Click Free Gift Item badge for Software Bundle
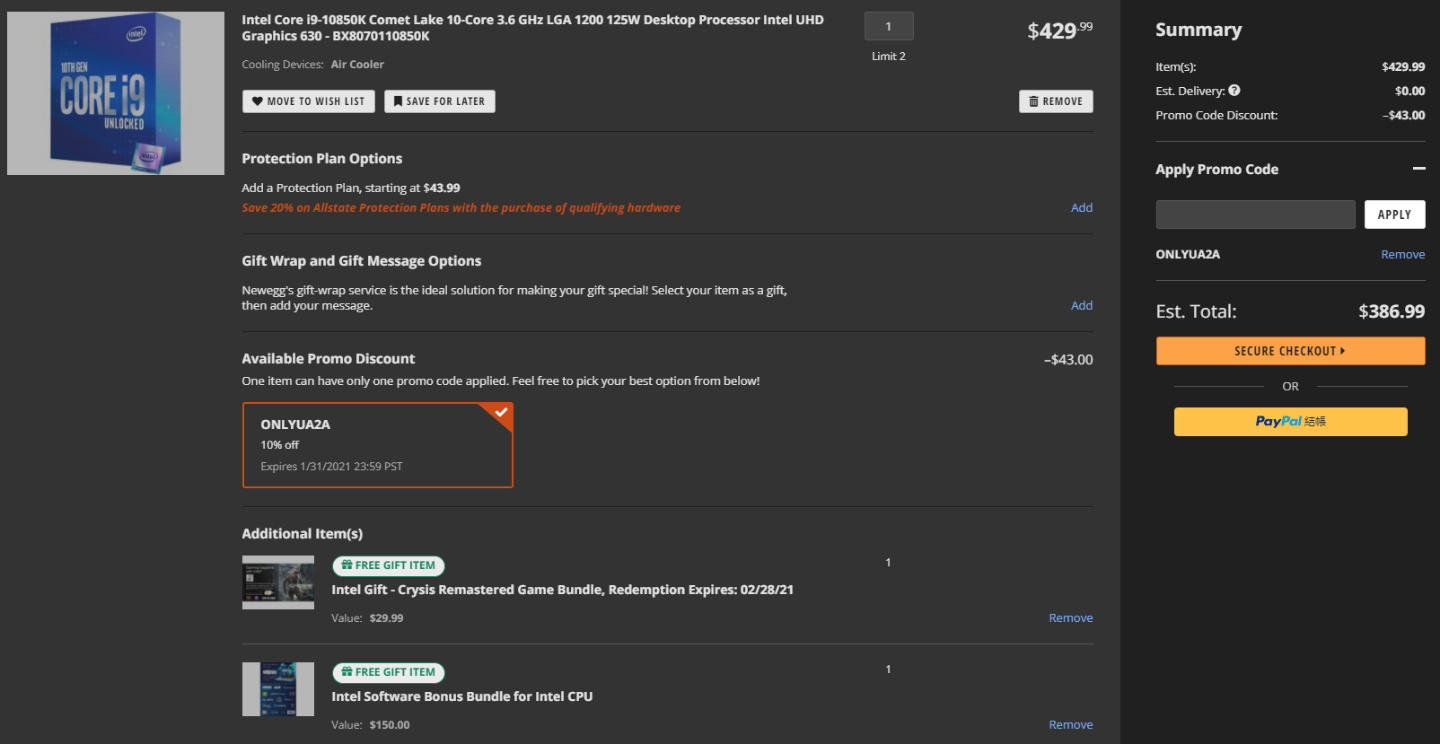This screenshot has width=1440, height=744. point(388,672)
